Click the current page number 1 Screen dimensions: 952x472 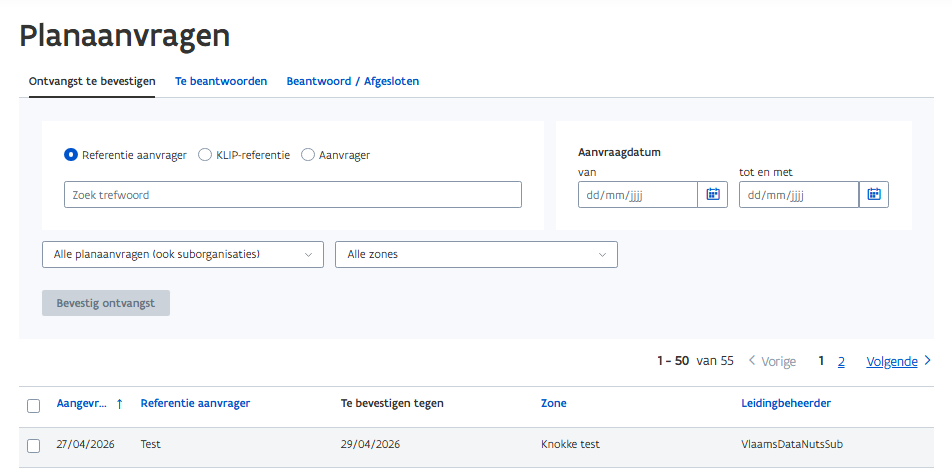point(821,361)
